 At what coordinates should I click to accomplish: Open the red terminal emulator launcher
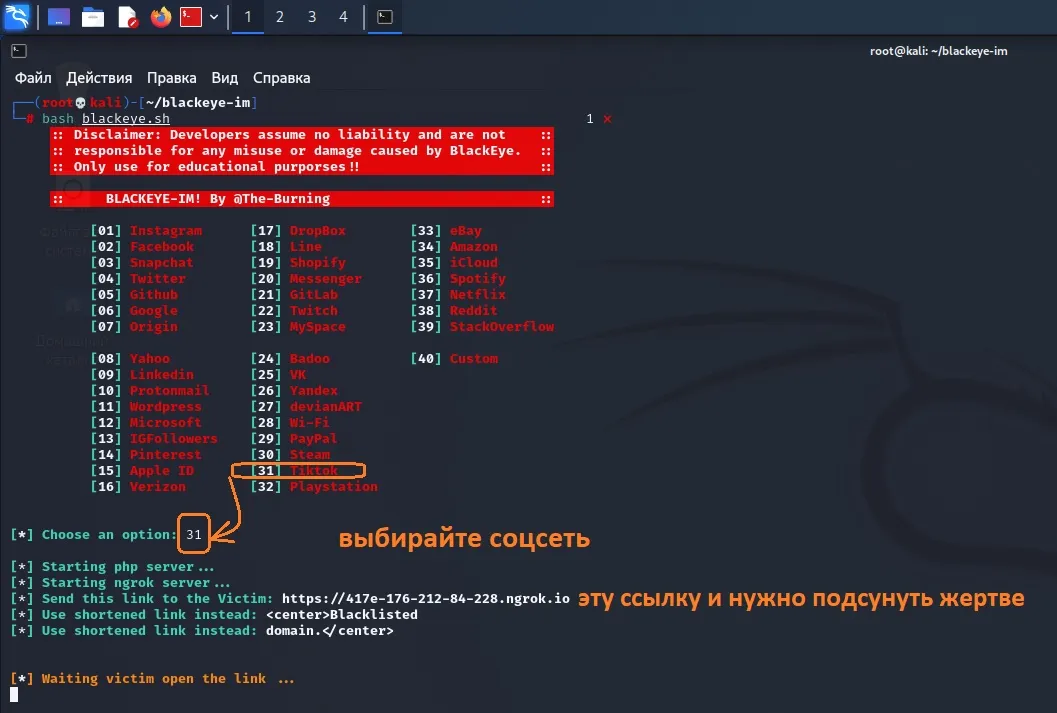(x=191, y=17)
